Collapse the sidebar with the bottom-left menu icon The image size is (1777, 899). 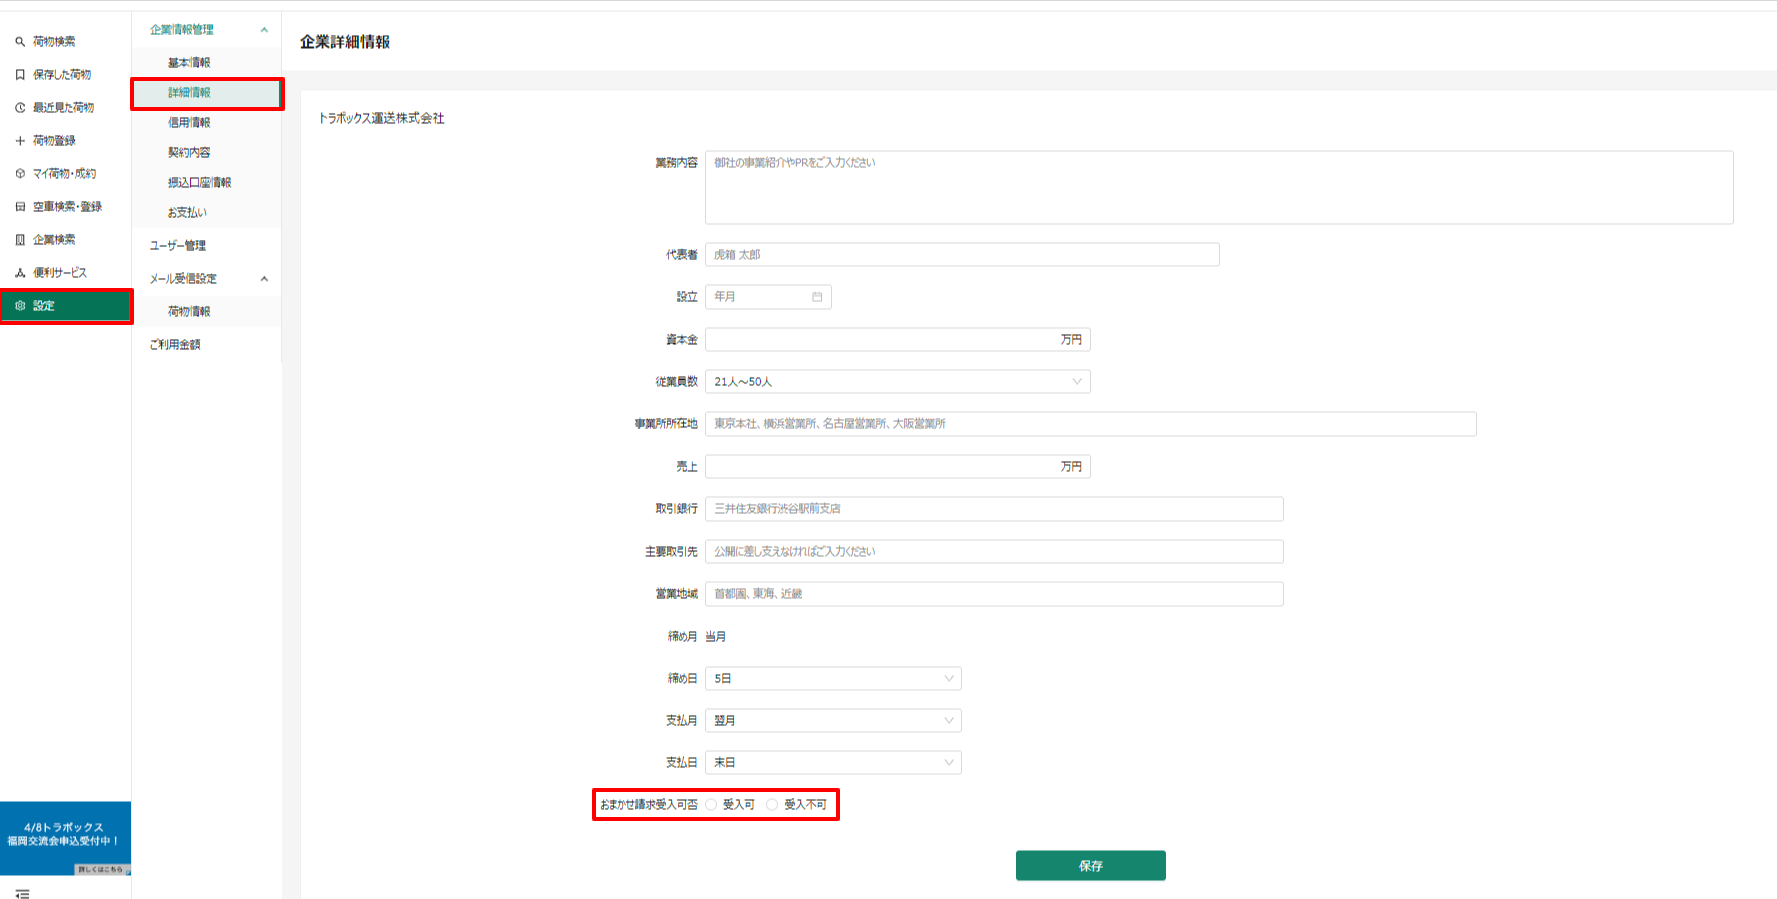point(22,893)
